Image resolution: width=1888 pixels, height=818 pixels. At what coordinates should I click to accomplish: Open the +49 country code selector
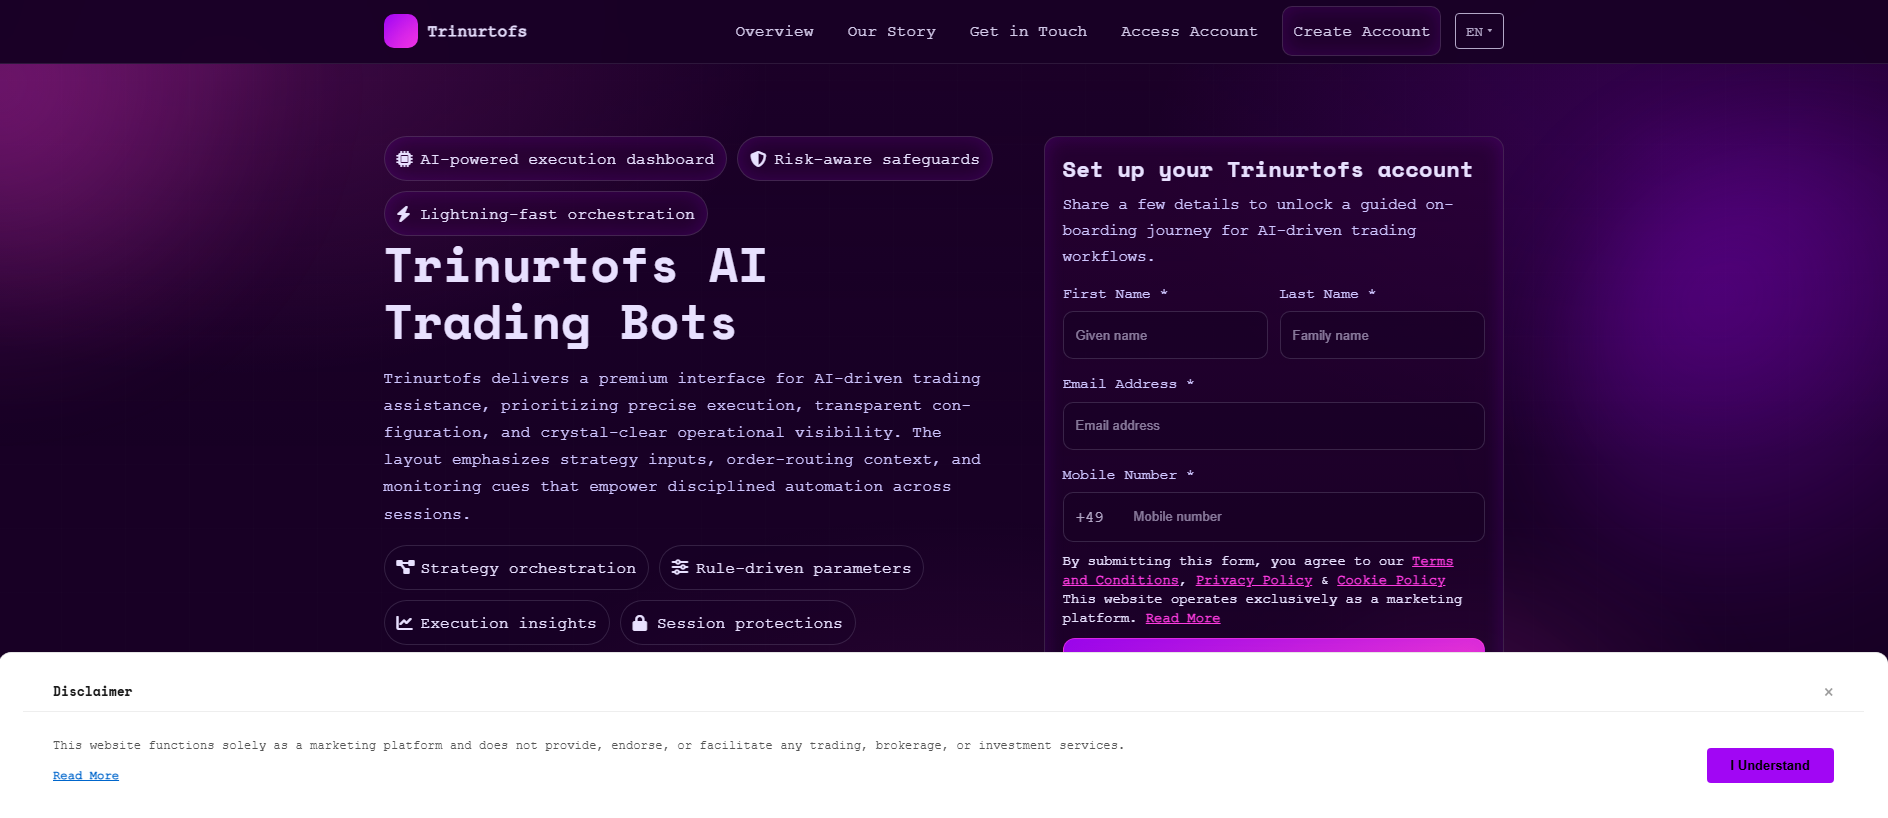1090,517
